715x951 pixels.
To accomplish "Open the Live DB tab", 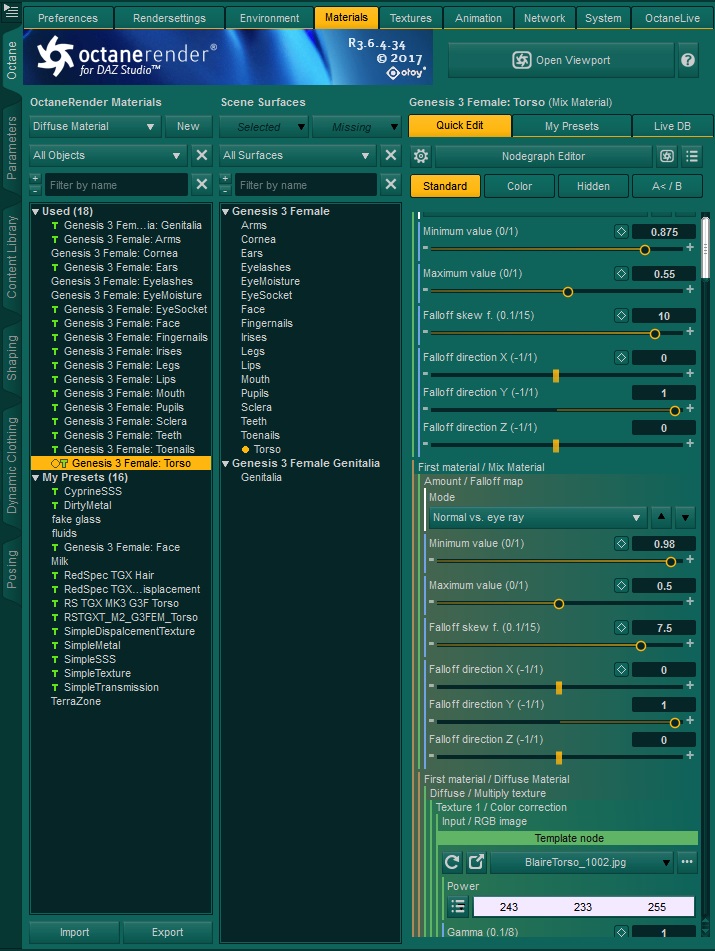I will click(672, 126).
